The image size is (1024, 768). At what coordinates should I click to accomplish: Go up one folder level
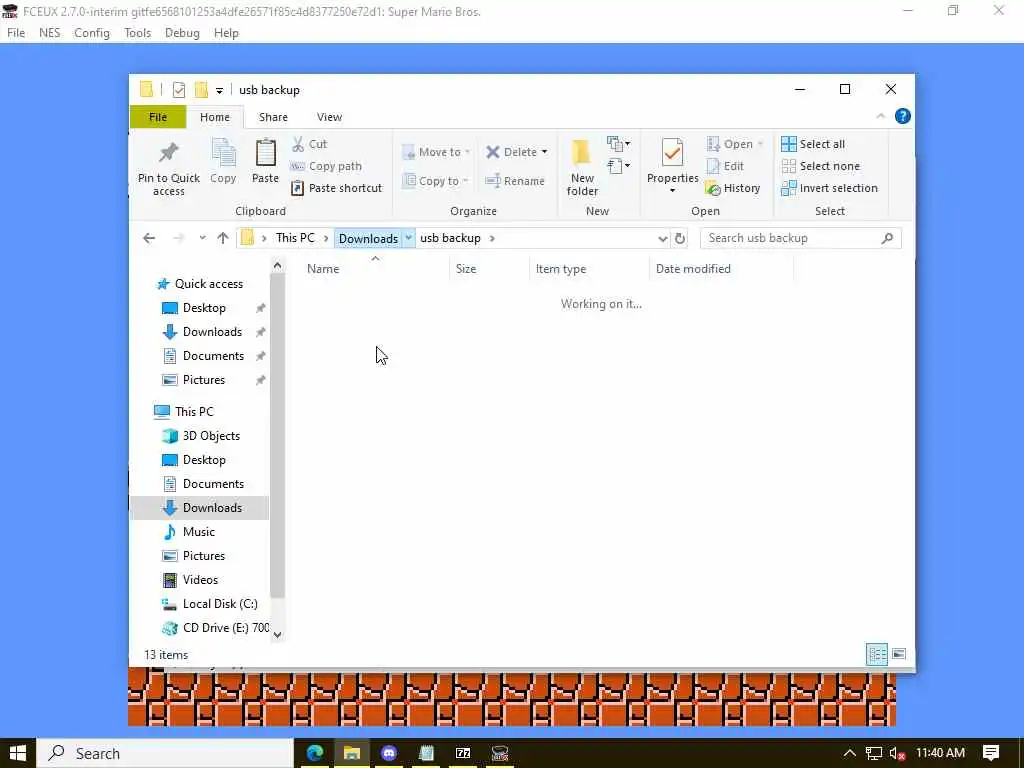click(223, 238)
